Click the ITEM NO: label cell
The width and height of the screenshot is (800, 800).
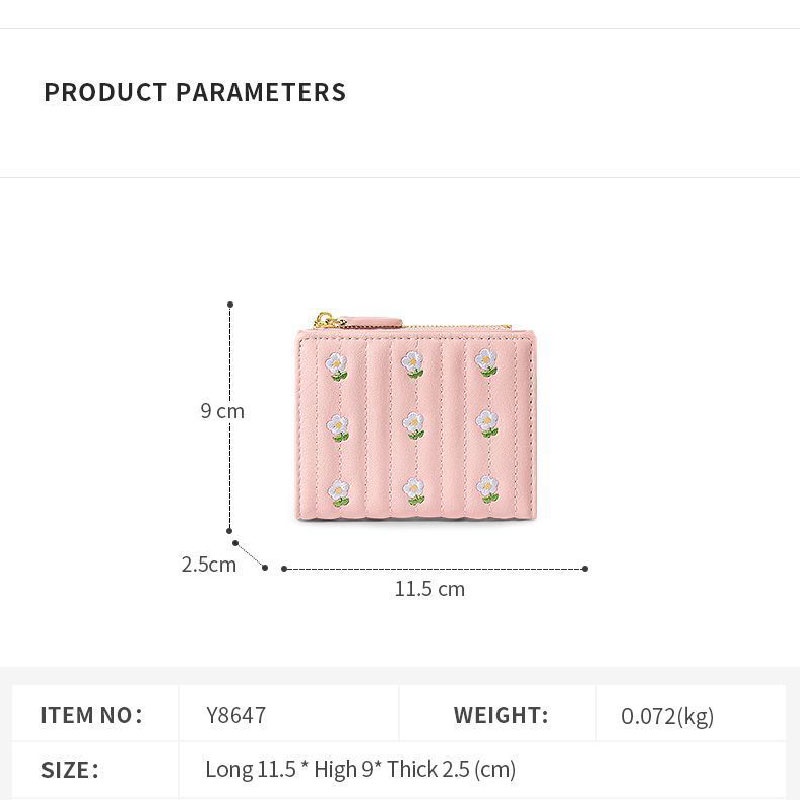coord(92,715)
